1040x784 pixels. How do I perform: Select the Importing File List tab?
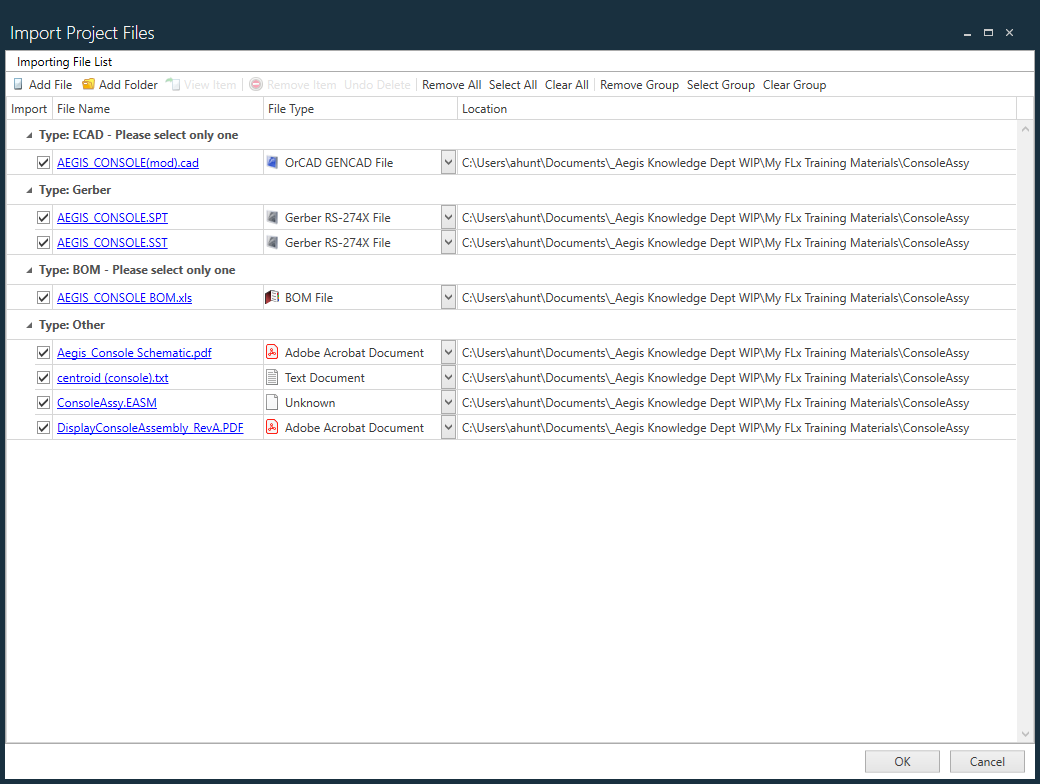tap(64, 61)
